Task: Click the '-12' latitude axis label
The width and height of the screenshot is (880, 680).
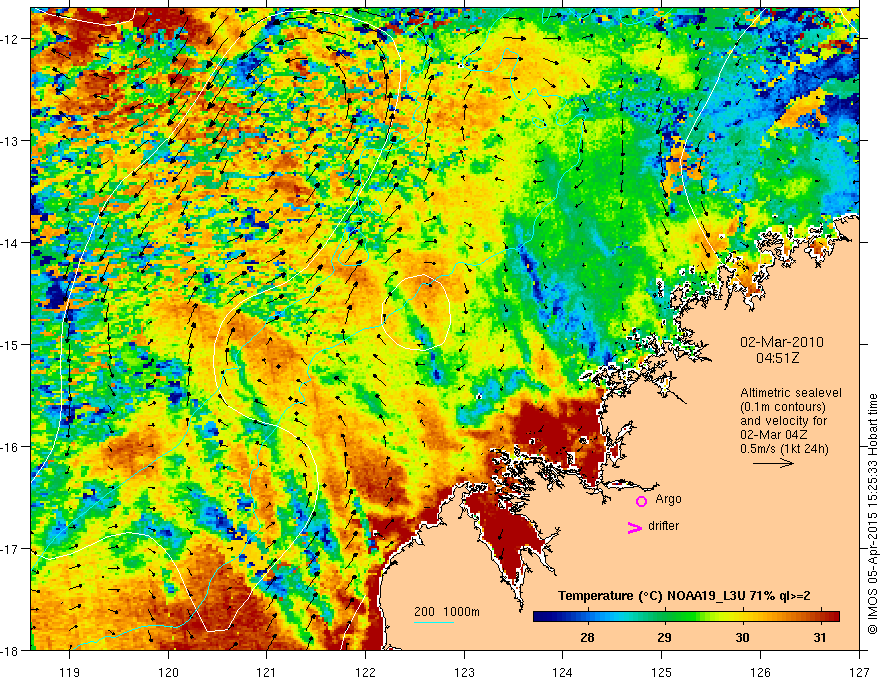Action: click(12, 39)
